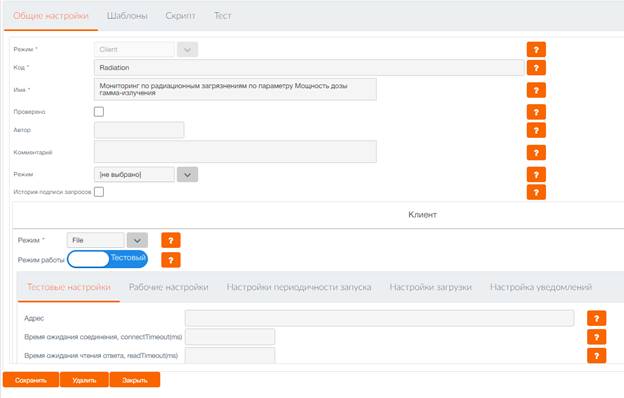Open the Настройка уведомлений tab
The width and height of the screenshot is (624, 398).
point(541,287)
